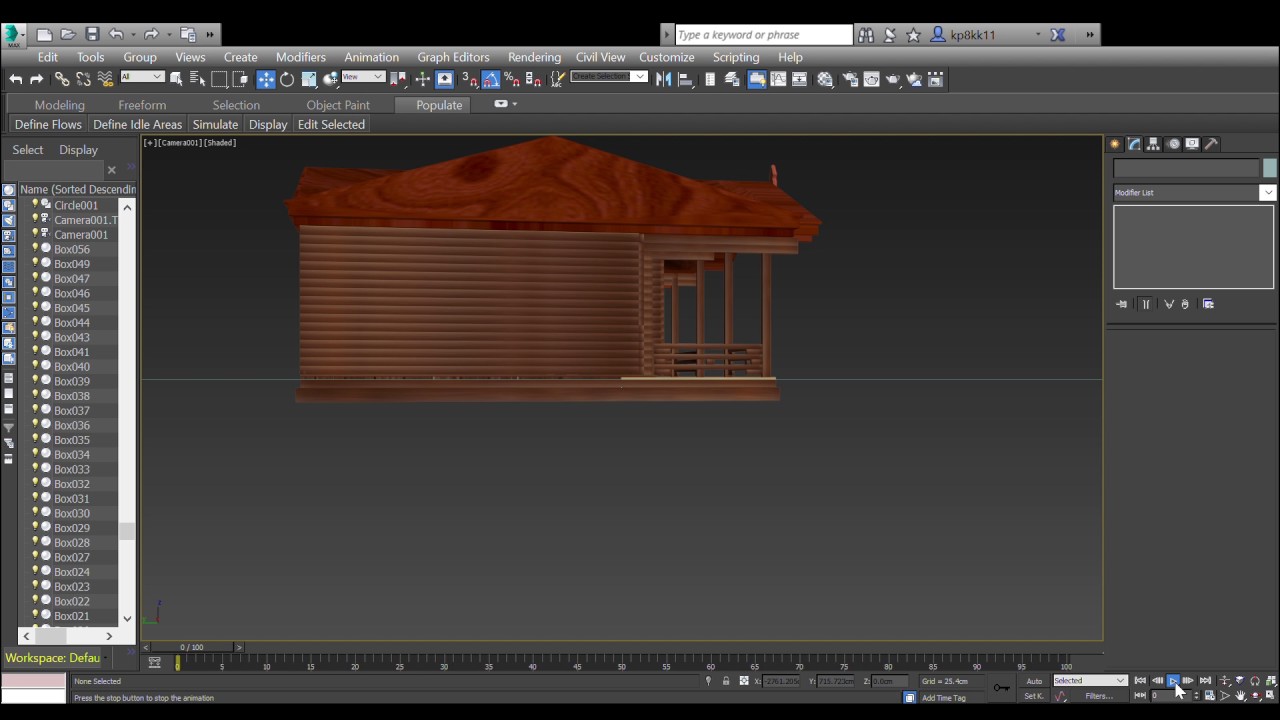Switch to the Freeform ribbon tab
Screen dimensions: 1280x720
(142, 105)
